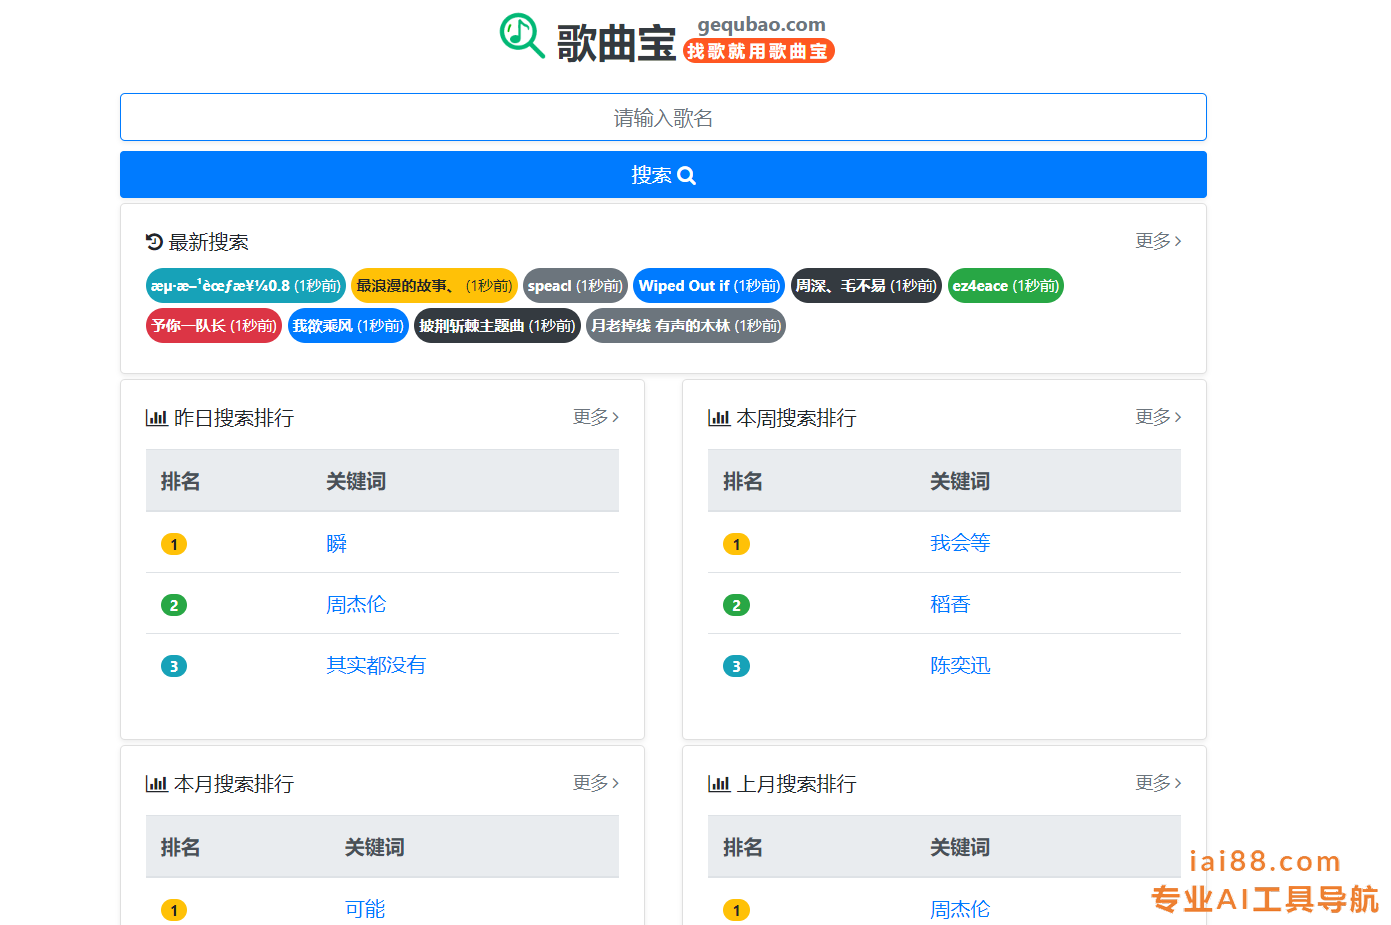Select the dark tag 周深、毛不易
The width and height of the screenshot is (1391, 925).
866,286
